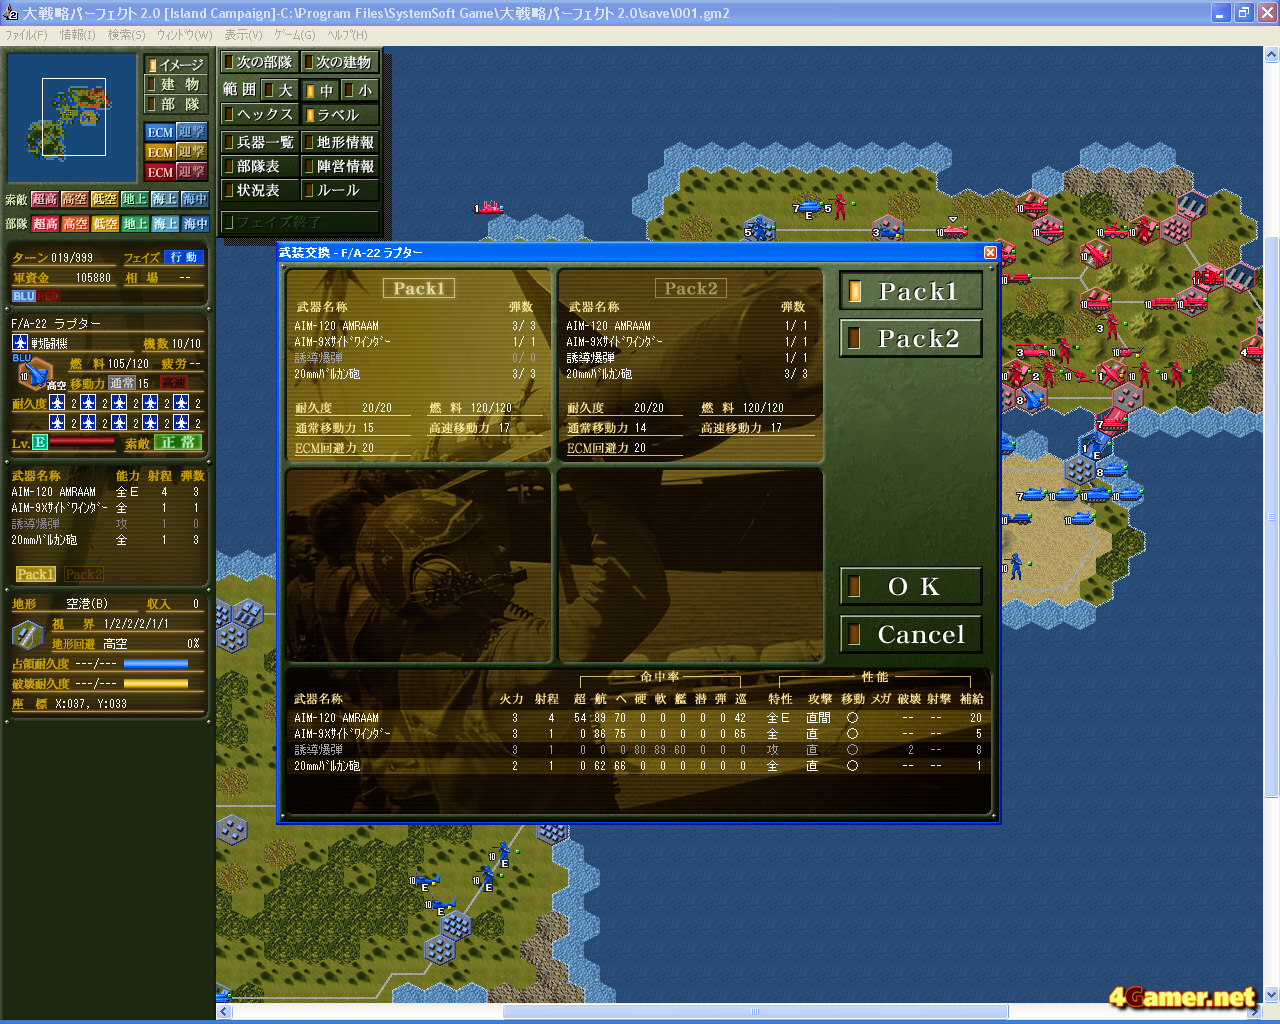This screenshot has height=1024, width=1280.
Task: Toggle the blue ECM indicator
Action: [x=160, y=132]
